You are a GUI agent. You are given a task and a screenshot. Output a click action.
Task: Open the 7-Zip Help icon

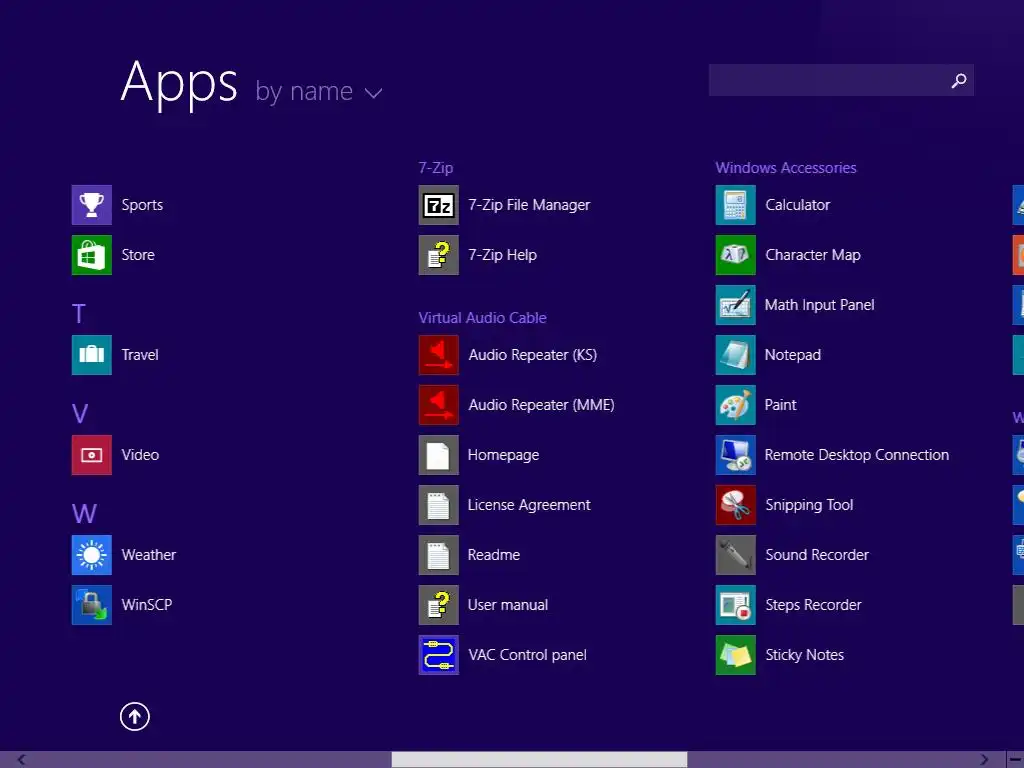coord(438,255)
